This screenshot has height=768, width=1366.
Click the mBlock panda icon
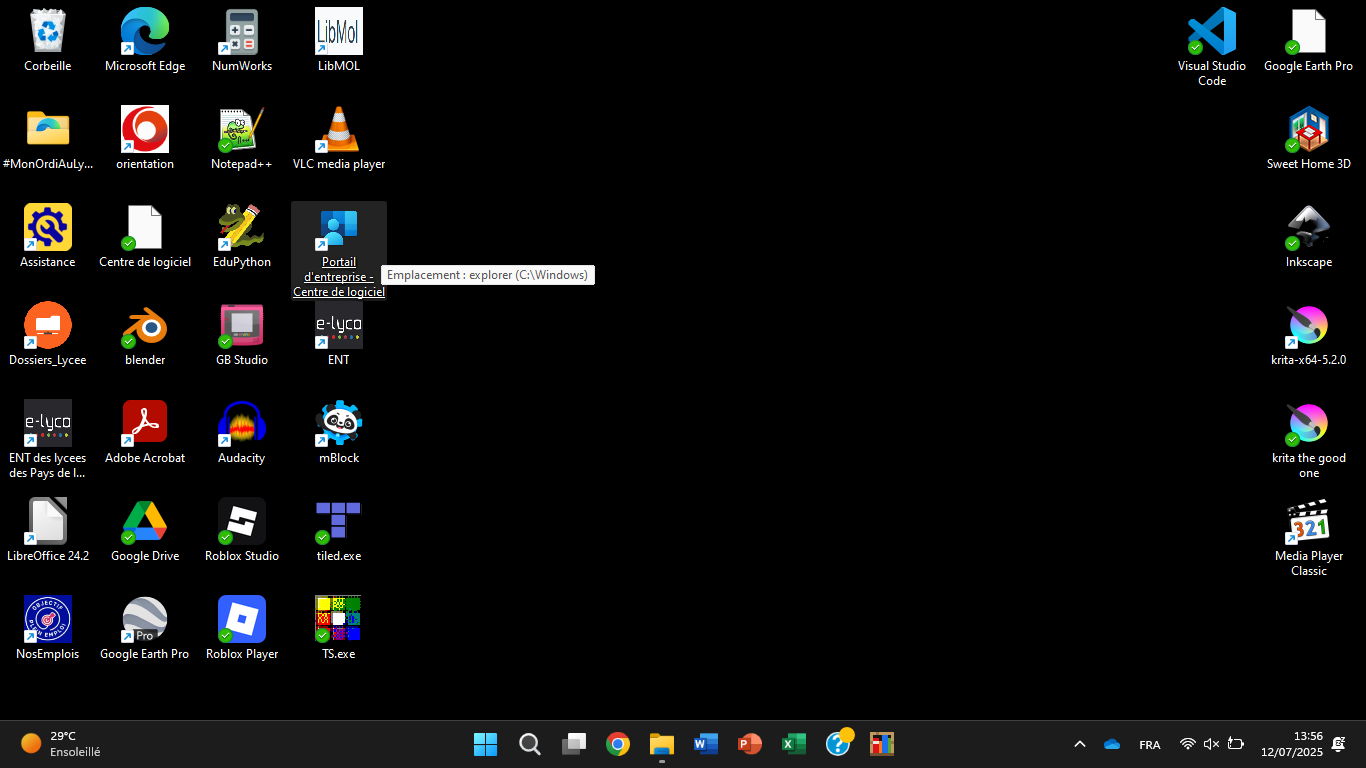338,425
